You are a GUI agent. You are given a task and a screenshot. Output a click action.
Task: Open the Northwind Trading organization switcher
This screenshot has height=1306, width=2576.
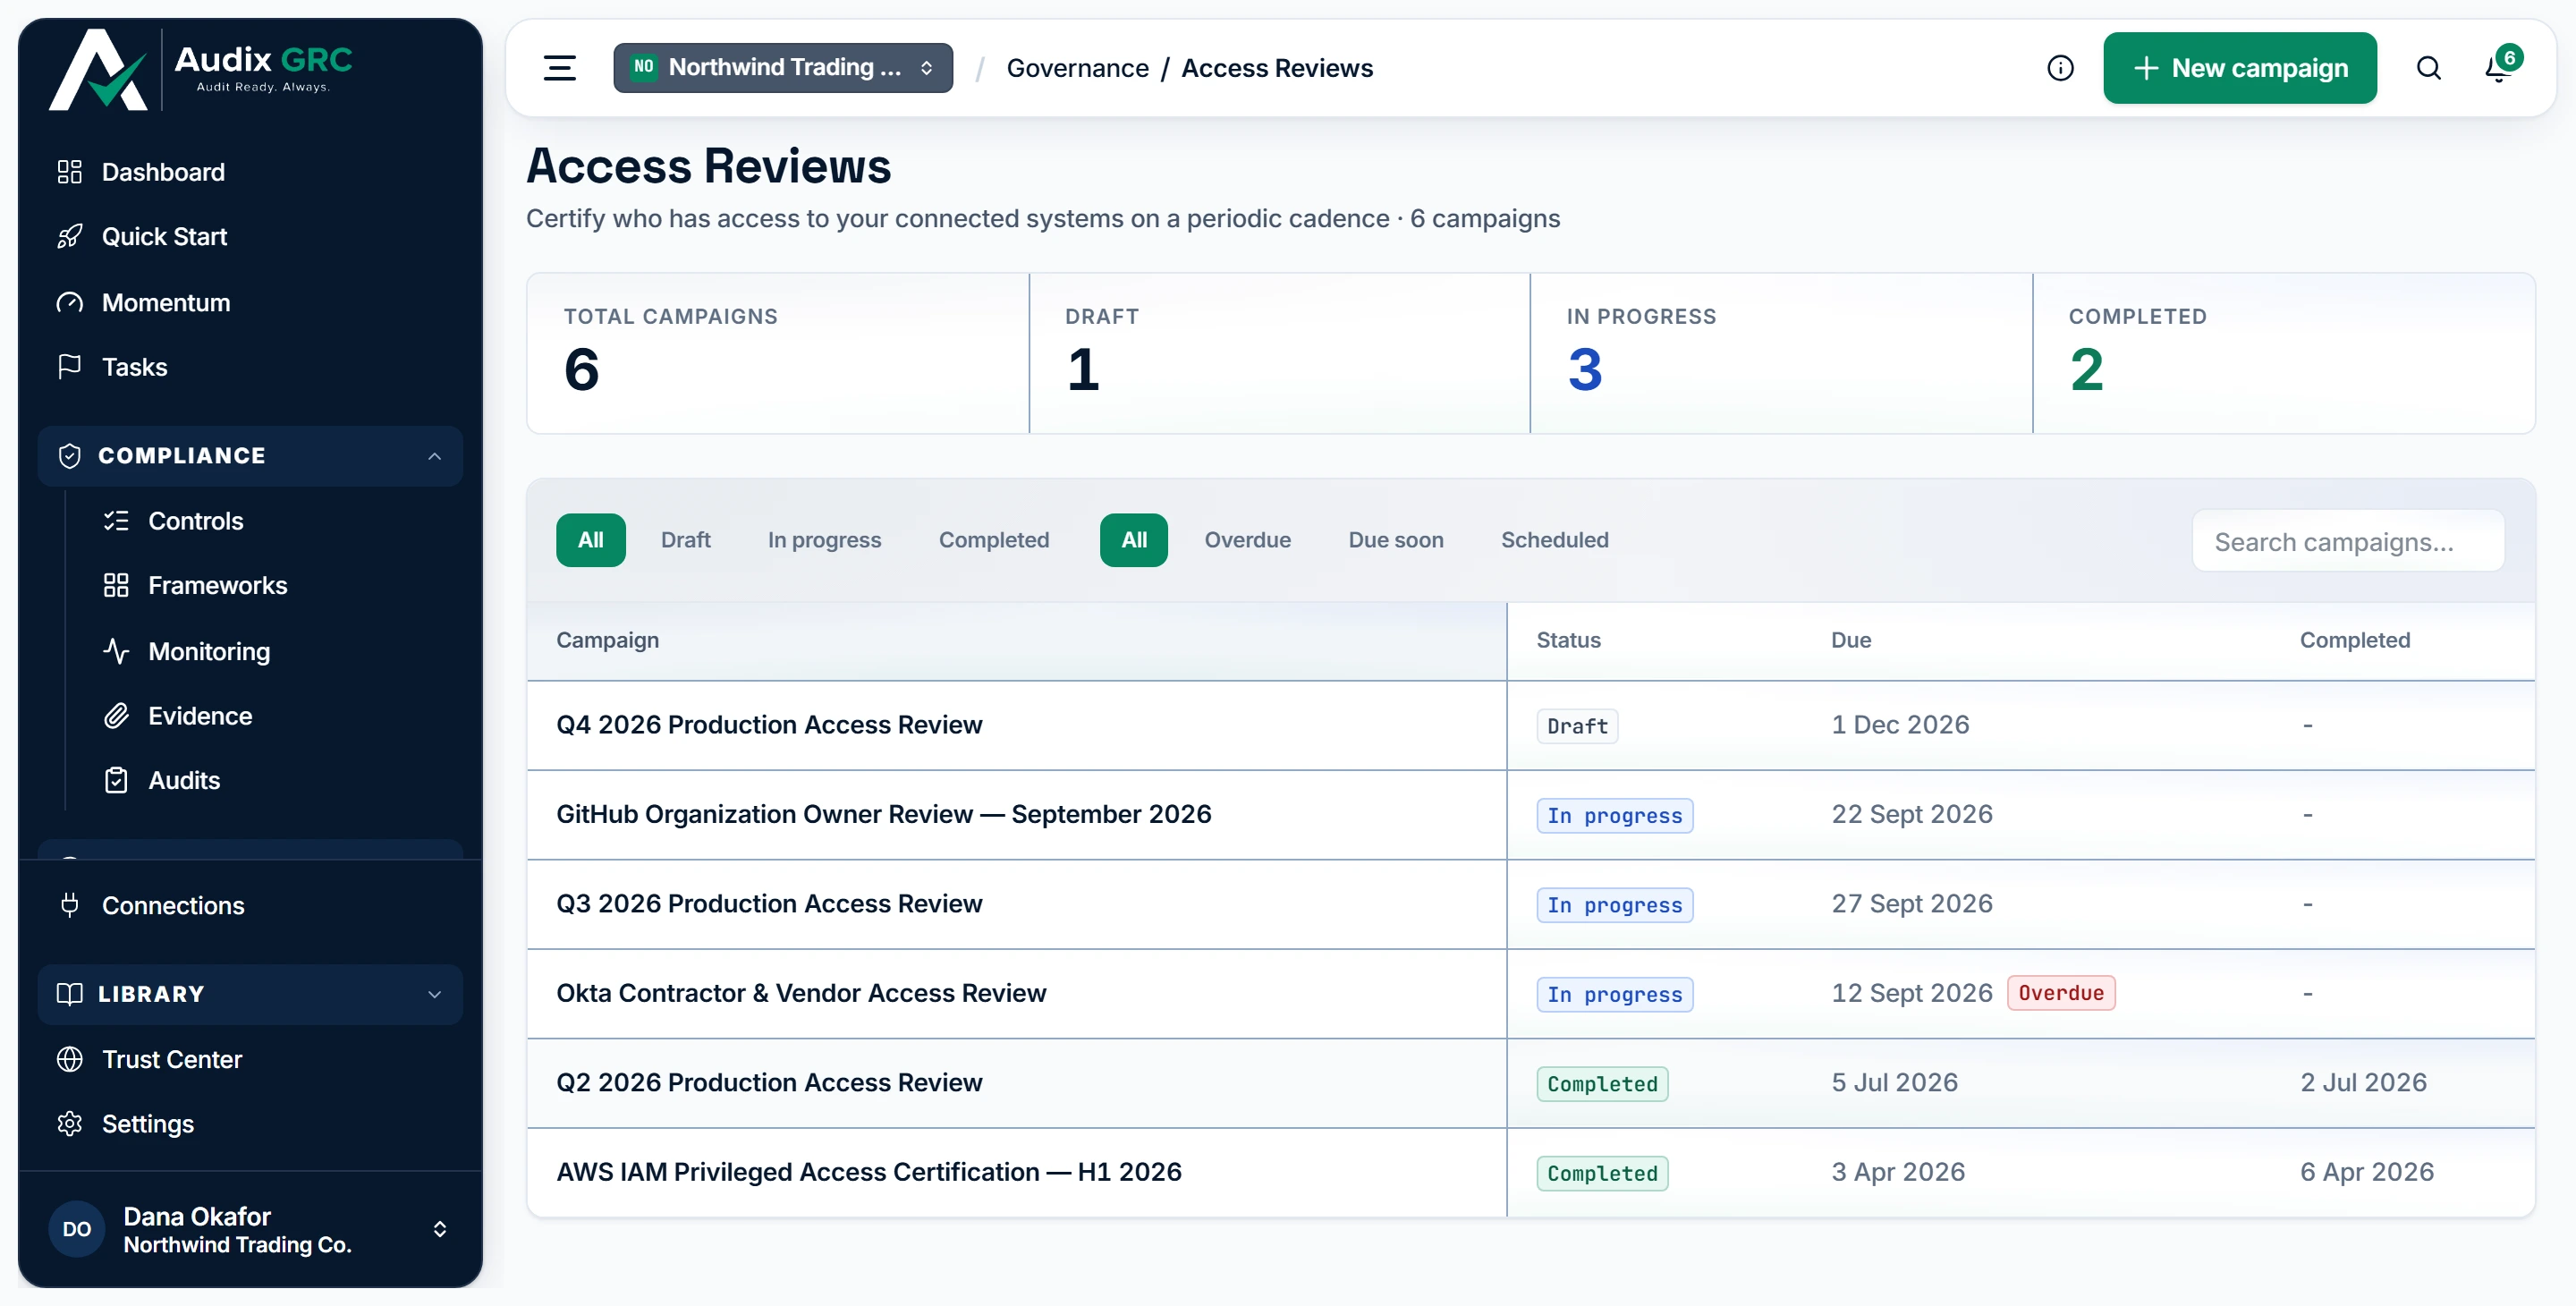tap(783, 68)
